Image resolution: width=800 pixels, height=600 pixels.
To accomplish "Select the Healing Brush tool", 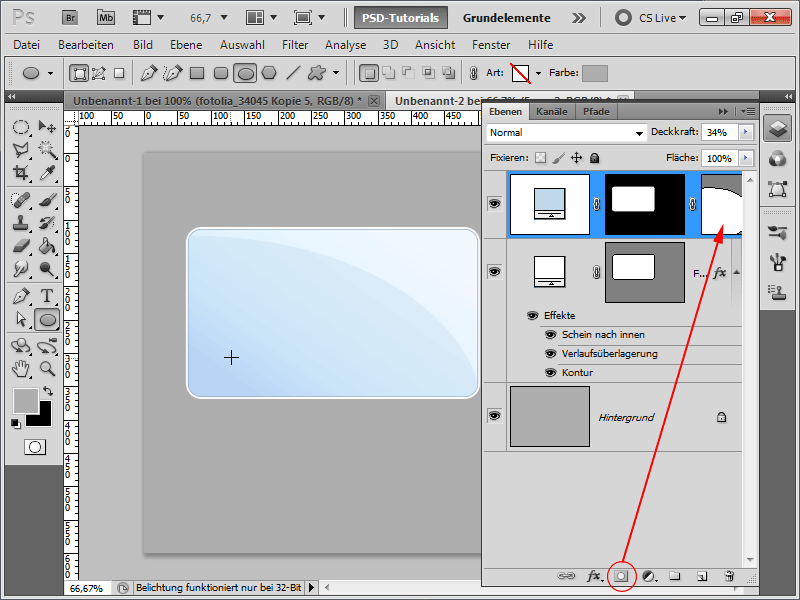I will [20, 200].
